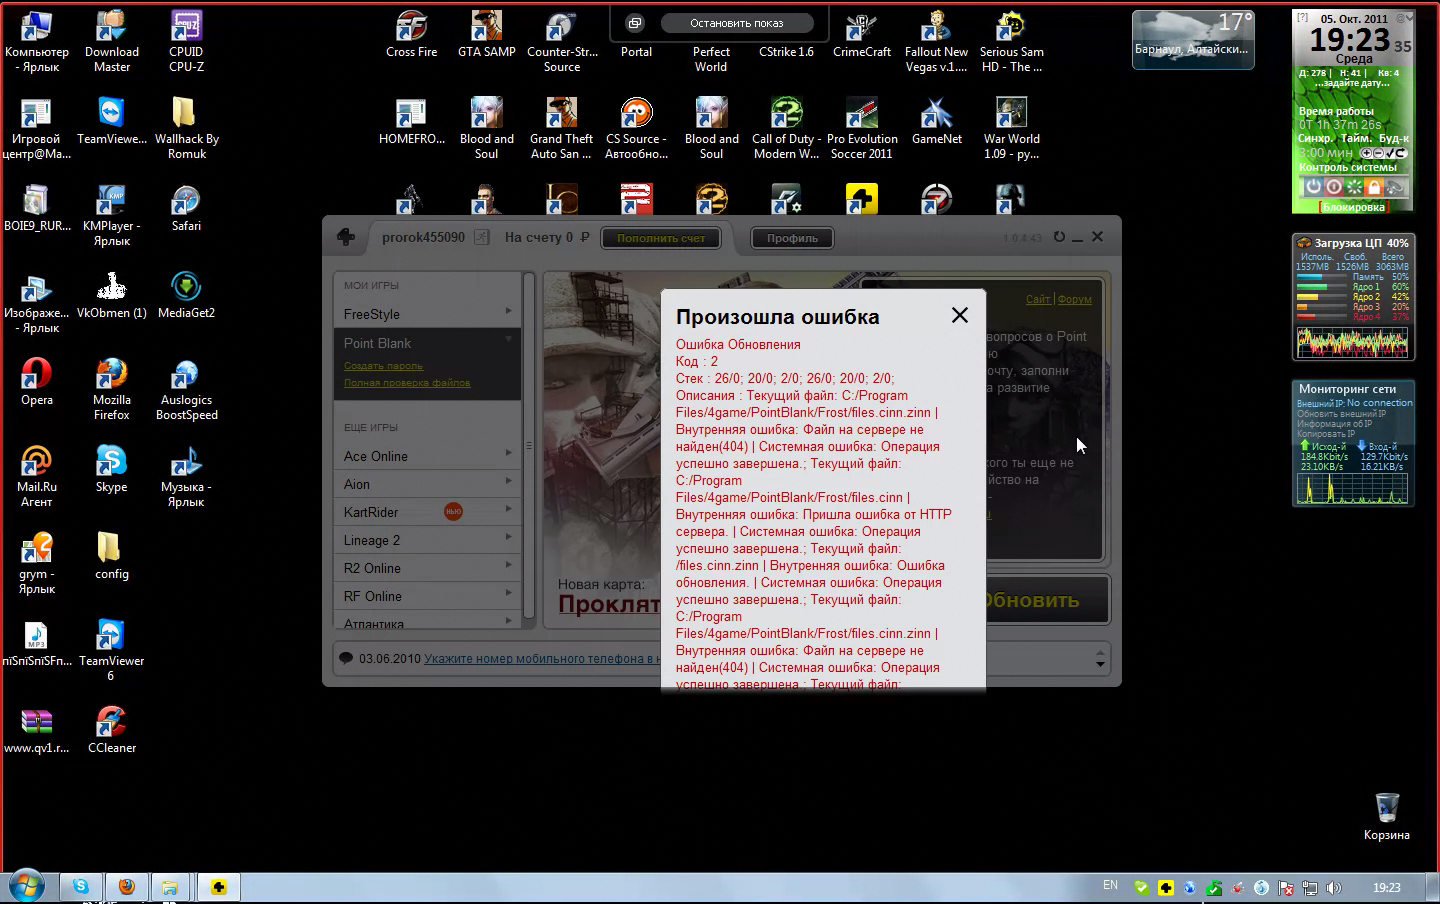This screenshot has width=1440, height=904.
Task: Expand the RF Online arrow
Action: coord(509,593)
